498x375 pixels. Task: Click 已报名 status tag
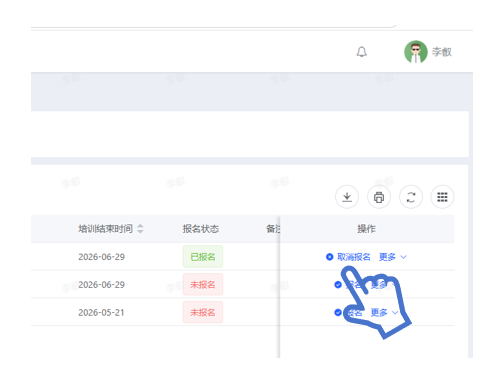pos(203,257)
